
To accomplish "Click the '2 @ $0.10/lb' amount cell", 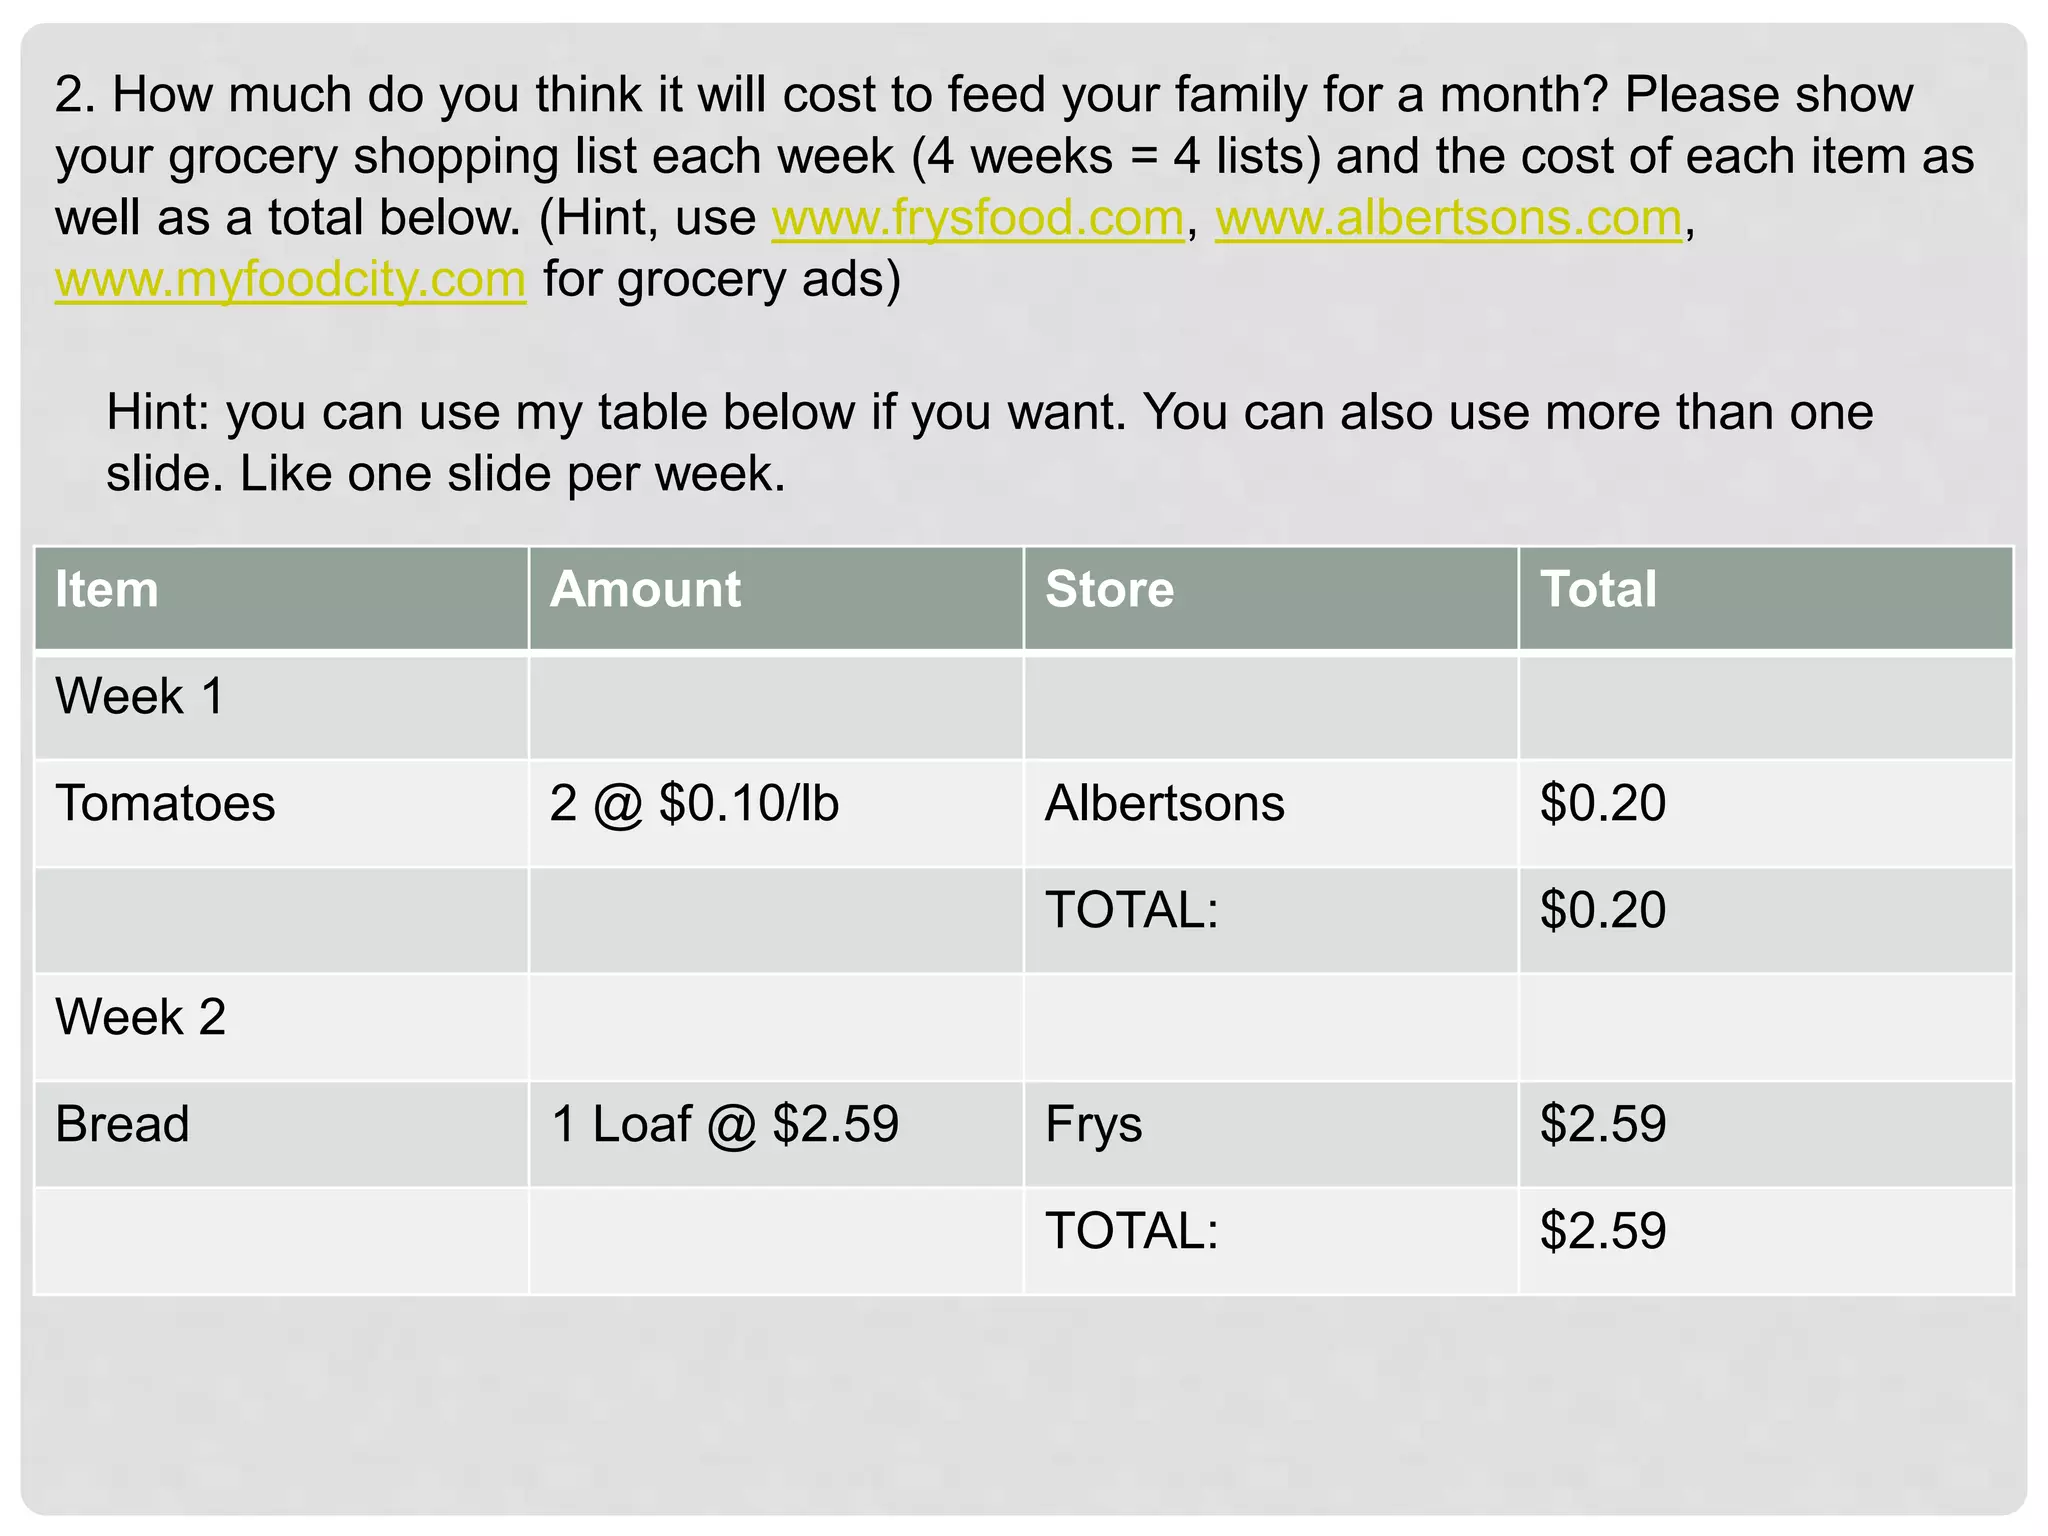I will tap(694, 803).
